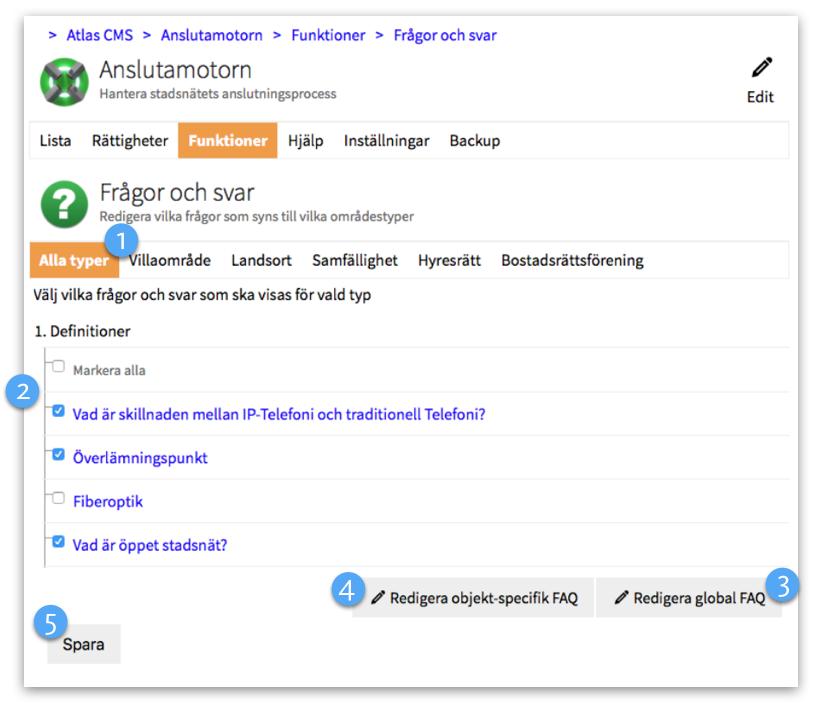The image size is (818, 715).
Task: Click pencil icon on Redigera objekt-specifik FAQ
Action: pos(377,598)
